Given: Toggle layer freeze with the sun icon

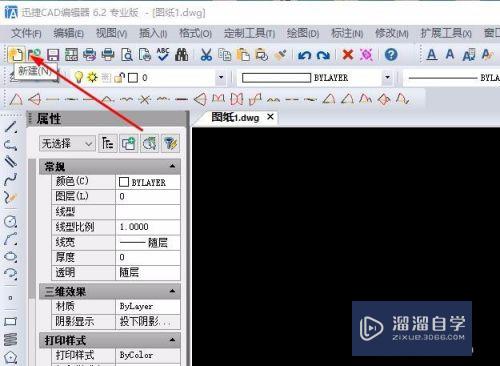Looking at the screenshot, I should click(x=92, y=78).
